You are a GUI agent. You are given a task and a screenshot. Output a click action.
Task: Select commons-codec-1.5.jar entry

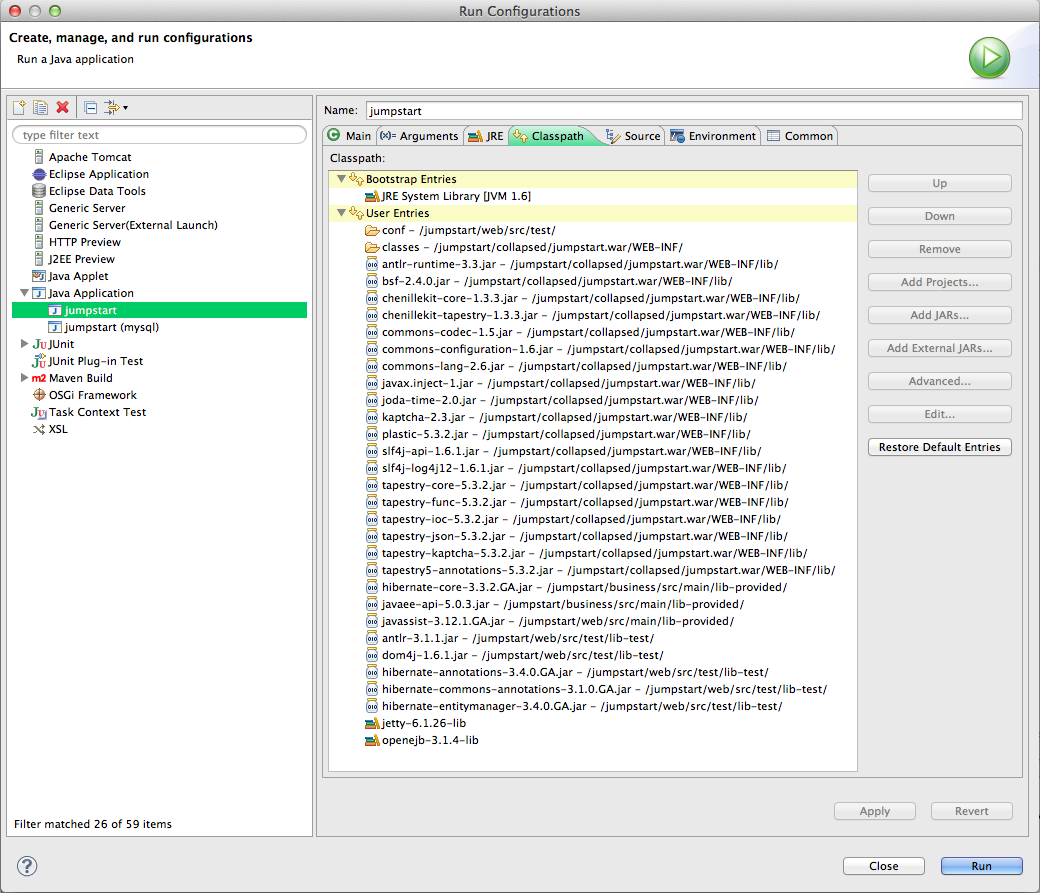[580, 332]
